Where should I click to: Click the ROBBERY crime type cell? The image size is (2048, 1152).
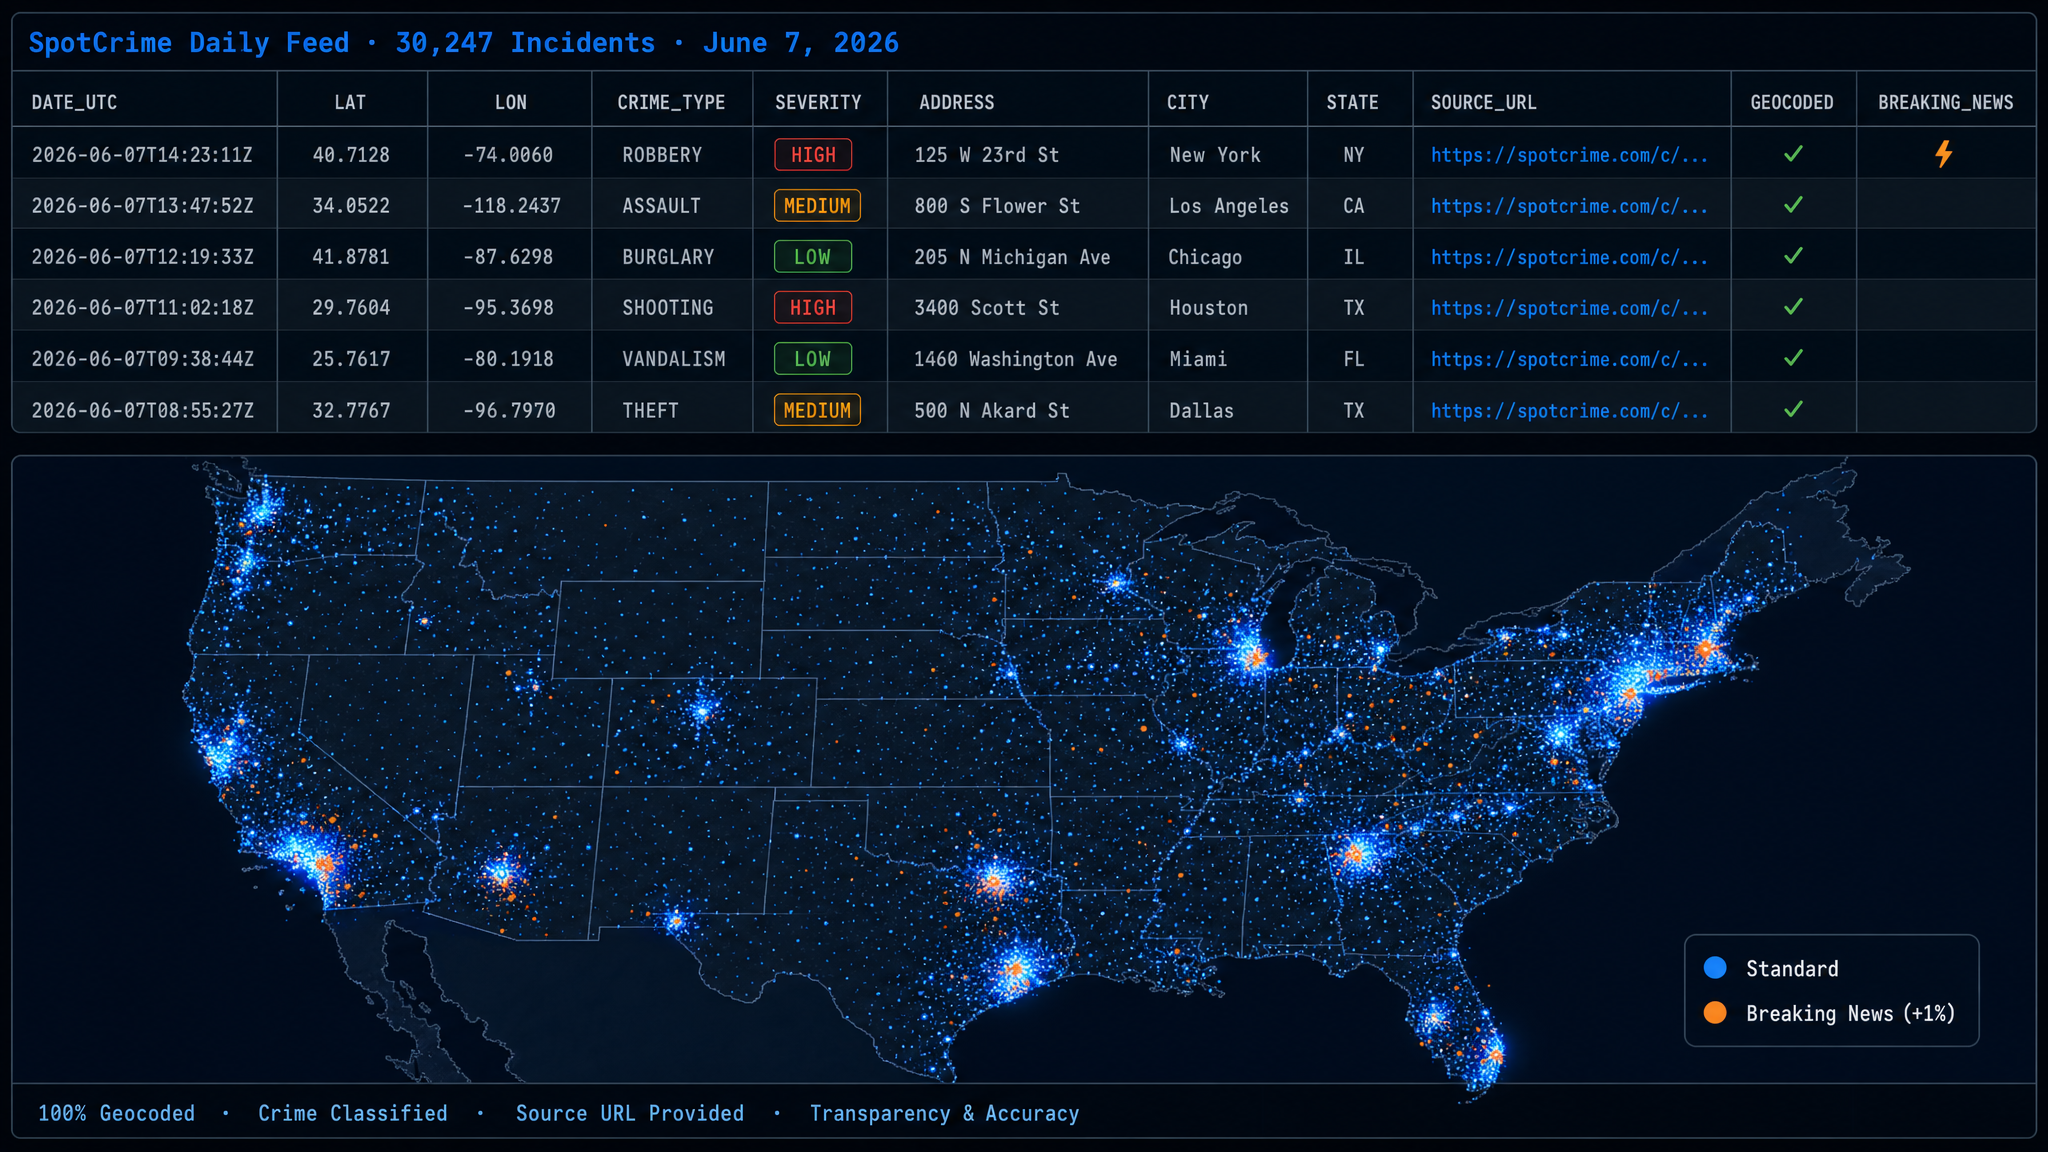point(662,155)
